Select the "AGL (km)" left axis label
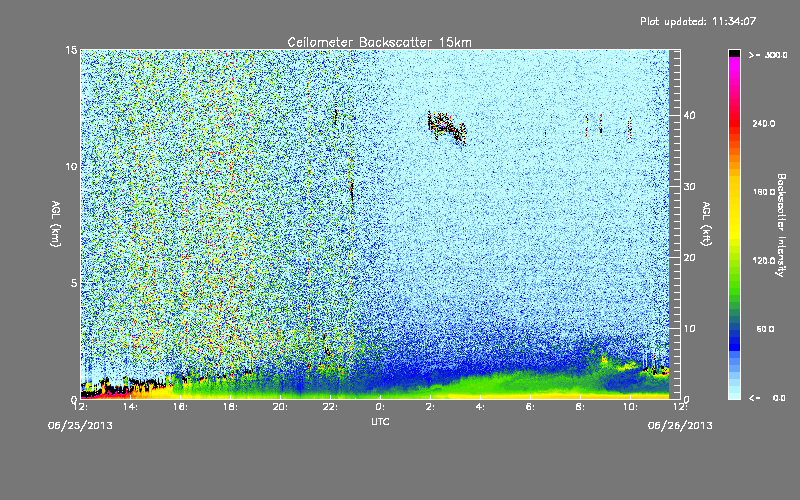The width and height of the screenshot is (800, 500). [56, 224]
